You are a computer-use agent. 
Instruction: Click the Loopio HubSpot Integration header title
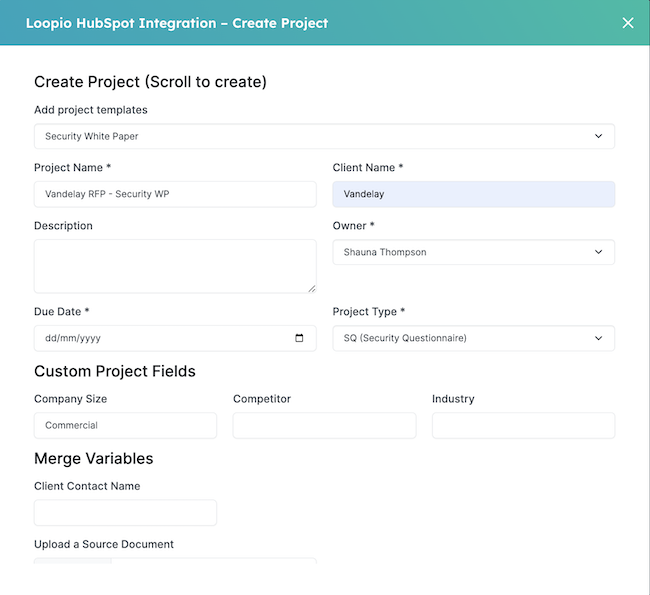177,23
